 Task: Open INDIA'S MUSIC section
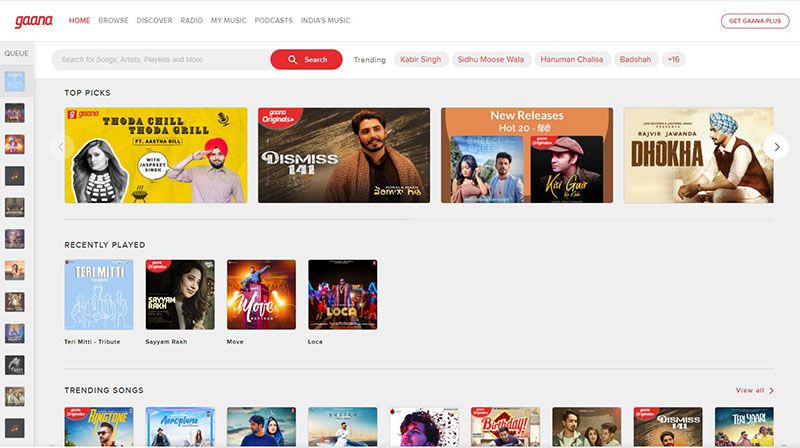[326, 20]
